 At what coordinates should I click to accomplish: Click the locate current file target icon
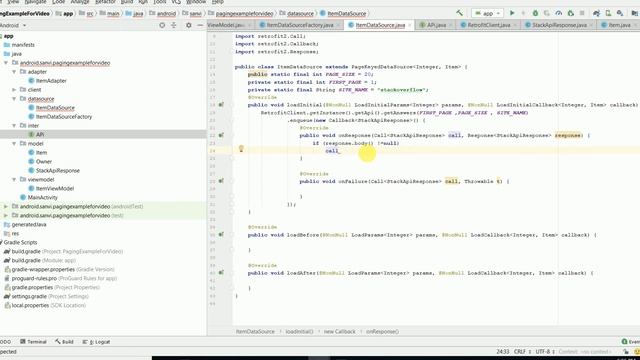coord(162,25)
